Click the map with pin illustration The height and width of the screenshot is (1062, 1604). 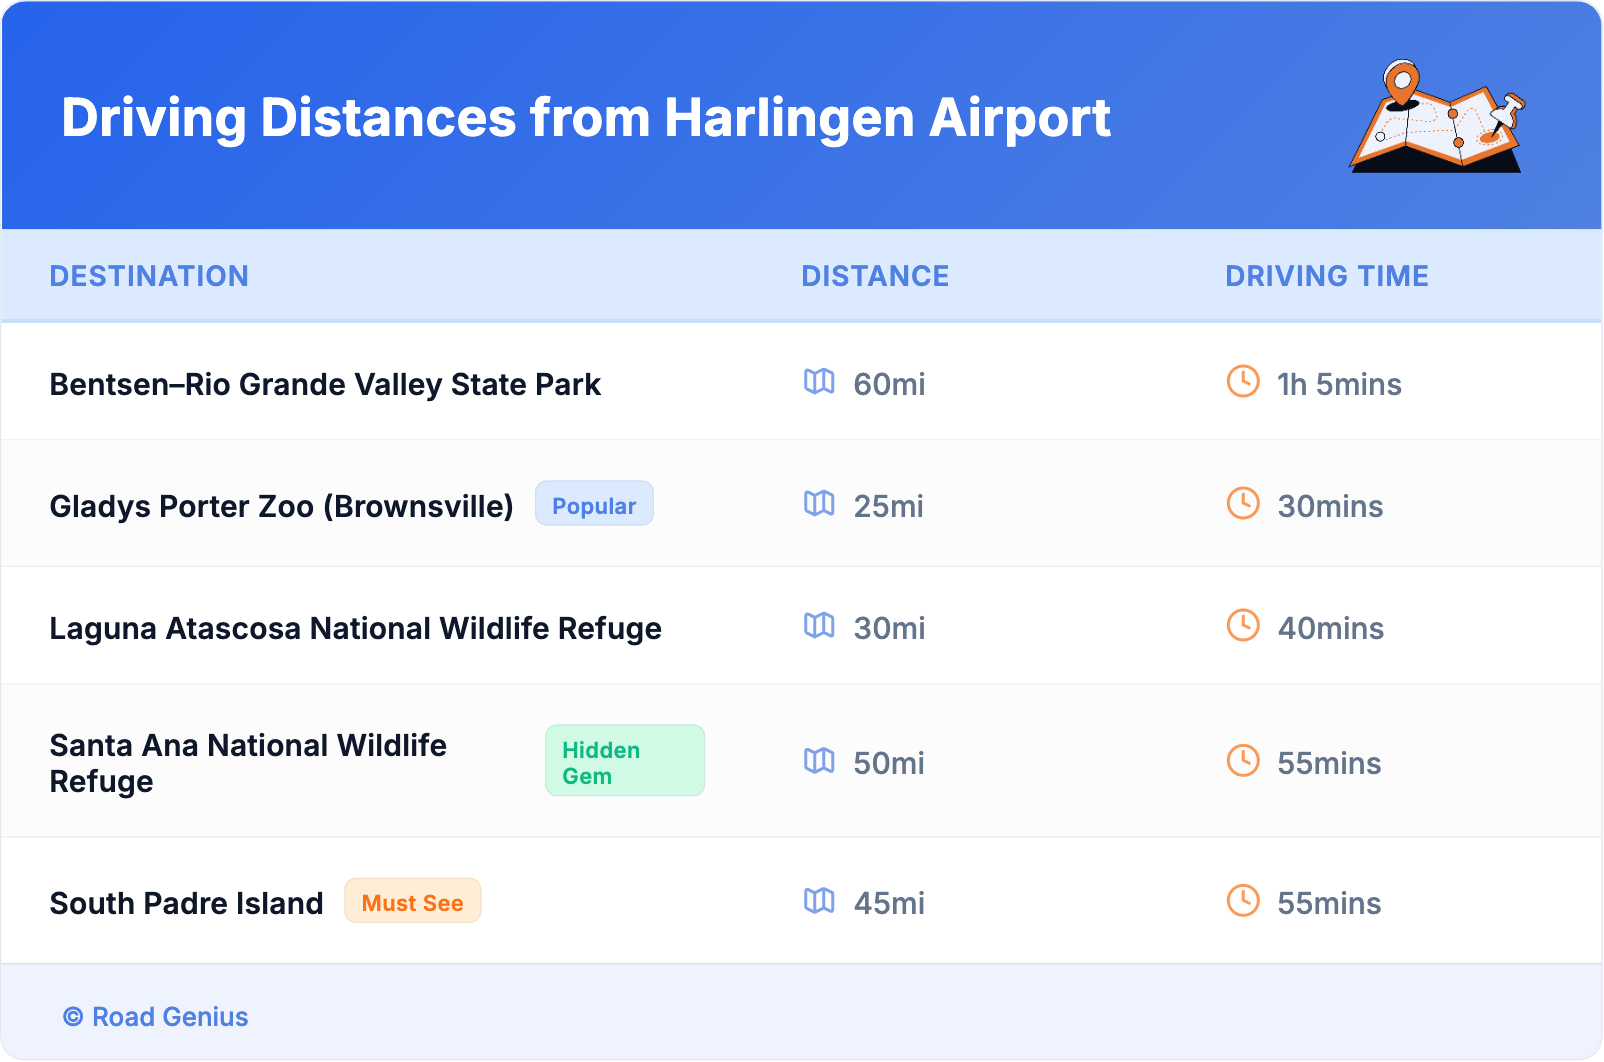click(1438, 118)
